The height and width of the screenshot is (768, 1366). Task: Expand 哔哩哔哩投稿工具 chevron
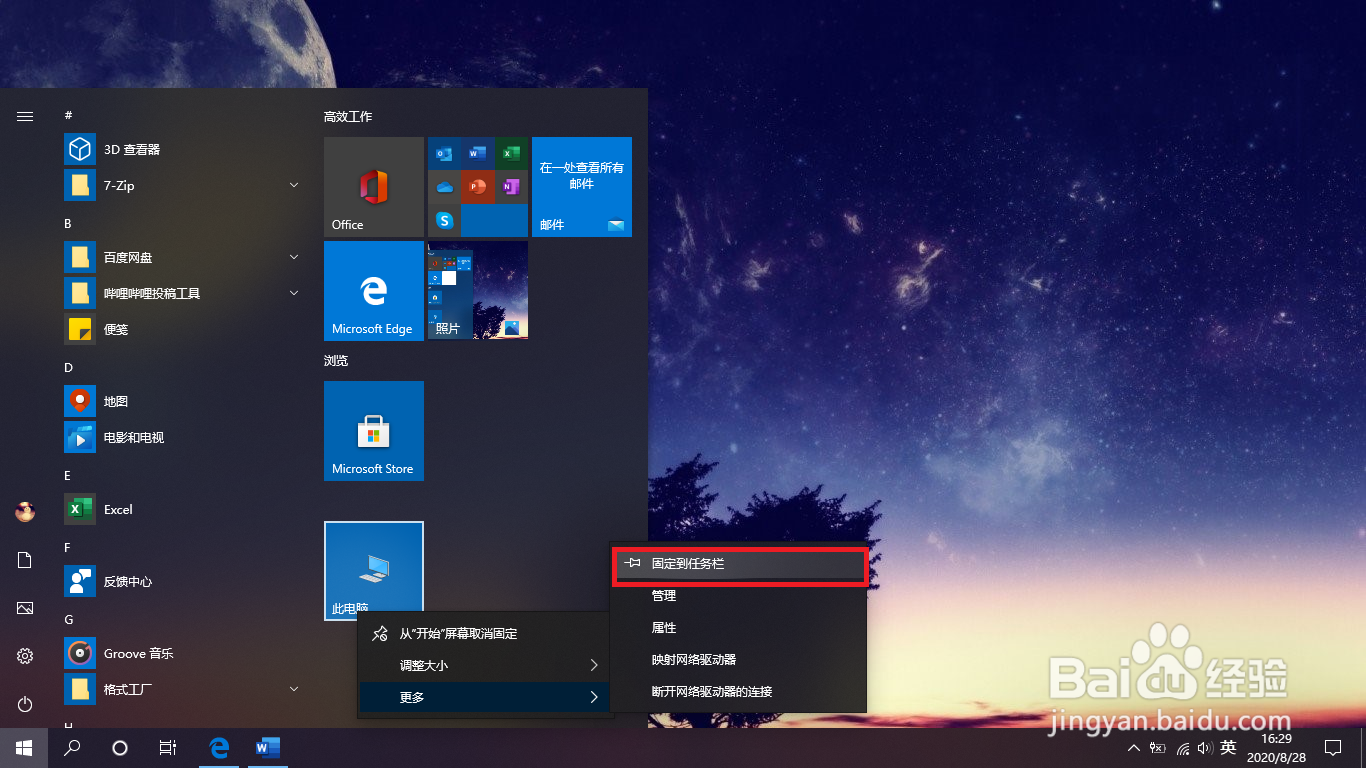coord(294,293)
